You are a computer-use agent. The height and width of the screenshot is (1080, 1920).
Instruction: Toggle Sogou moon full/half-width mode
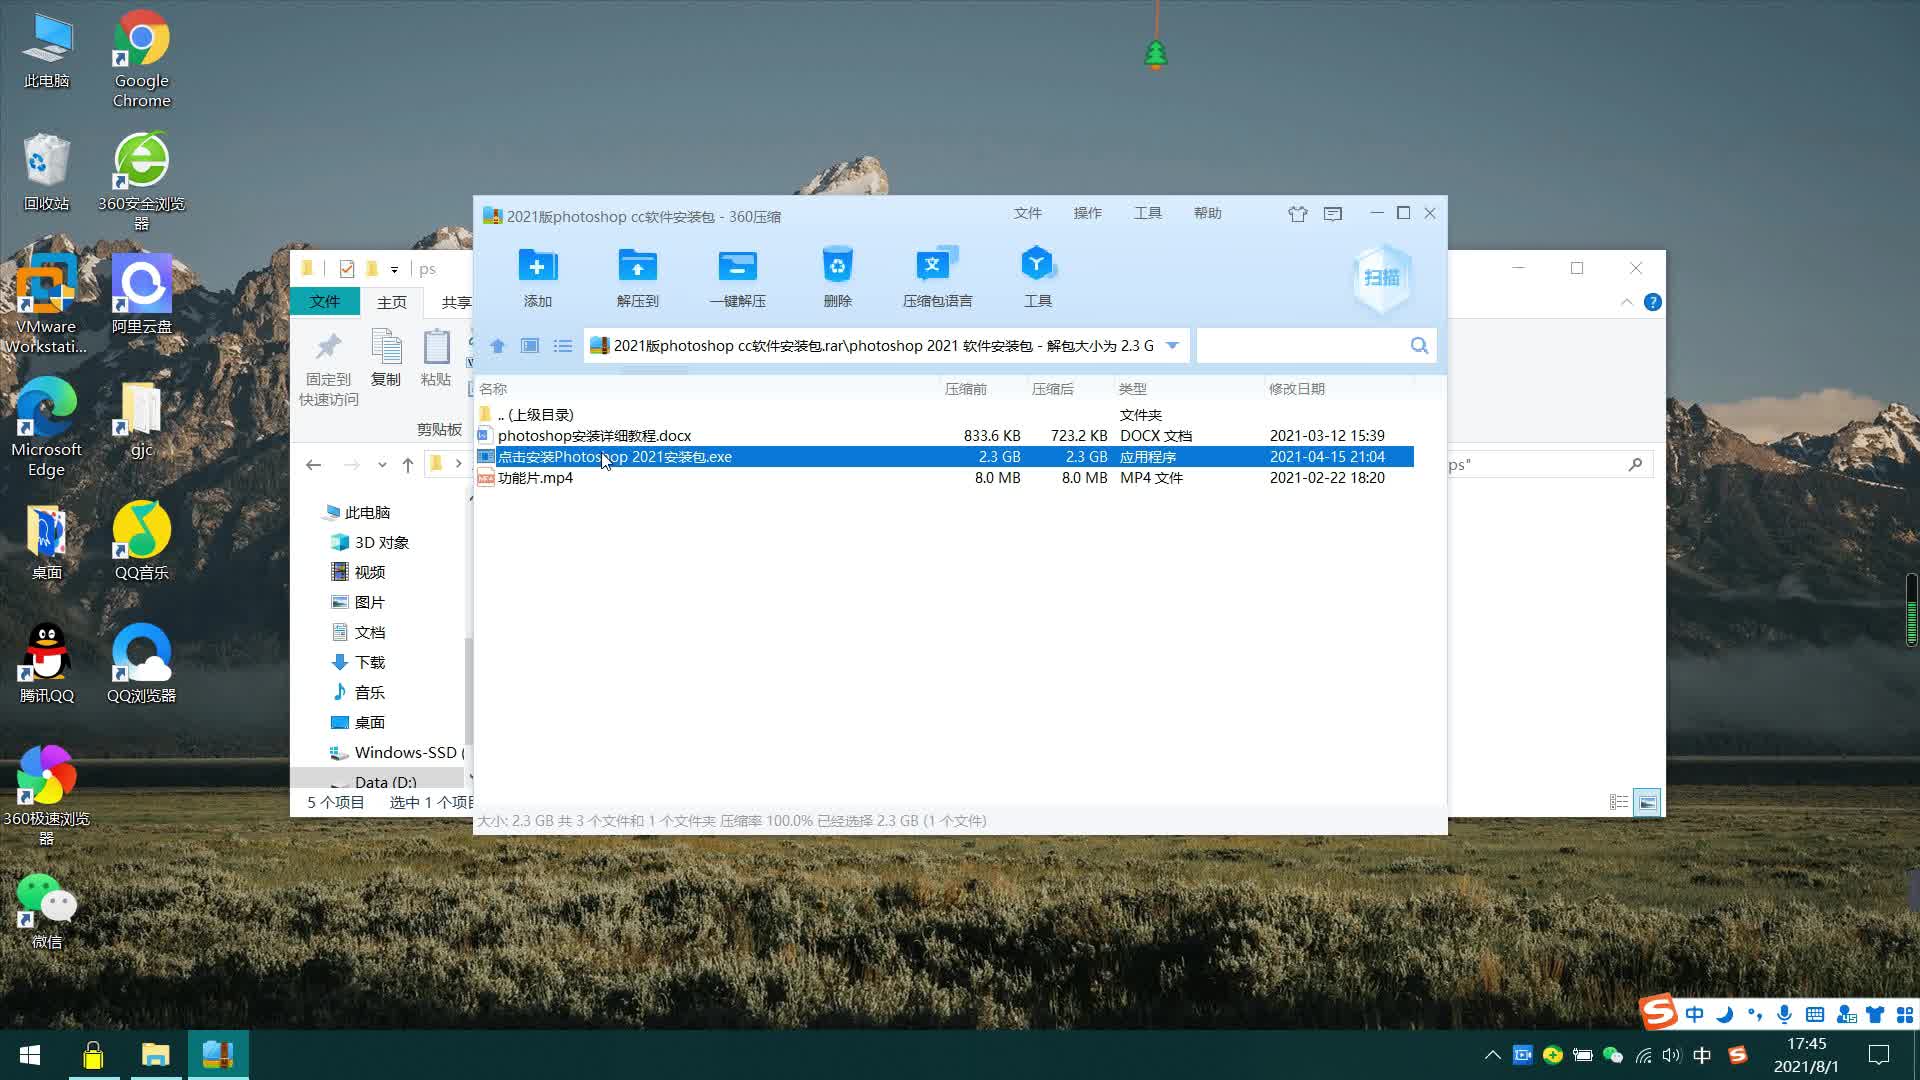point(1724,1014)
